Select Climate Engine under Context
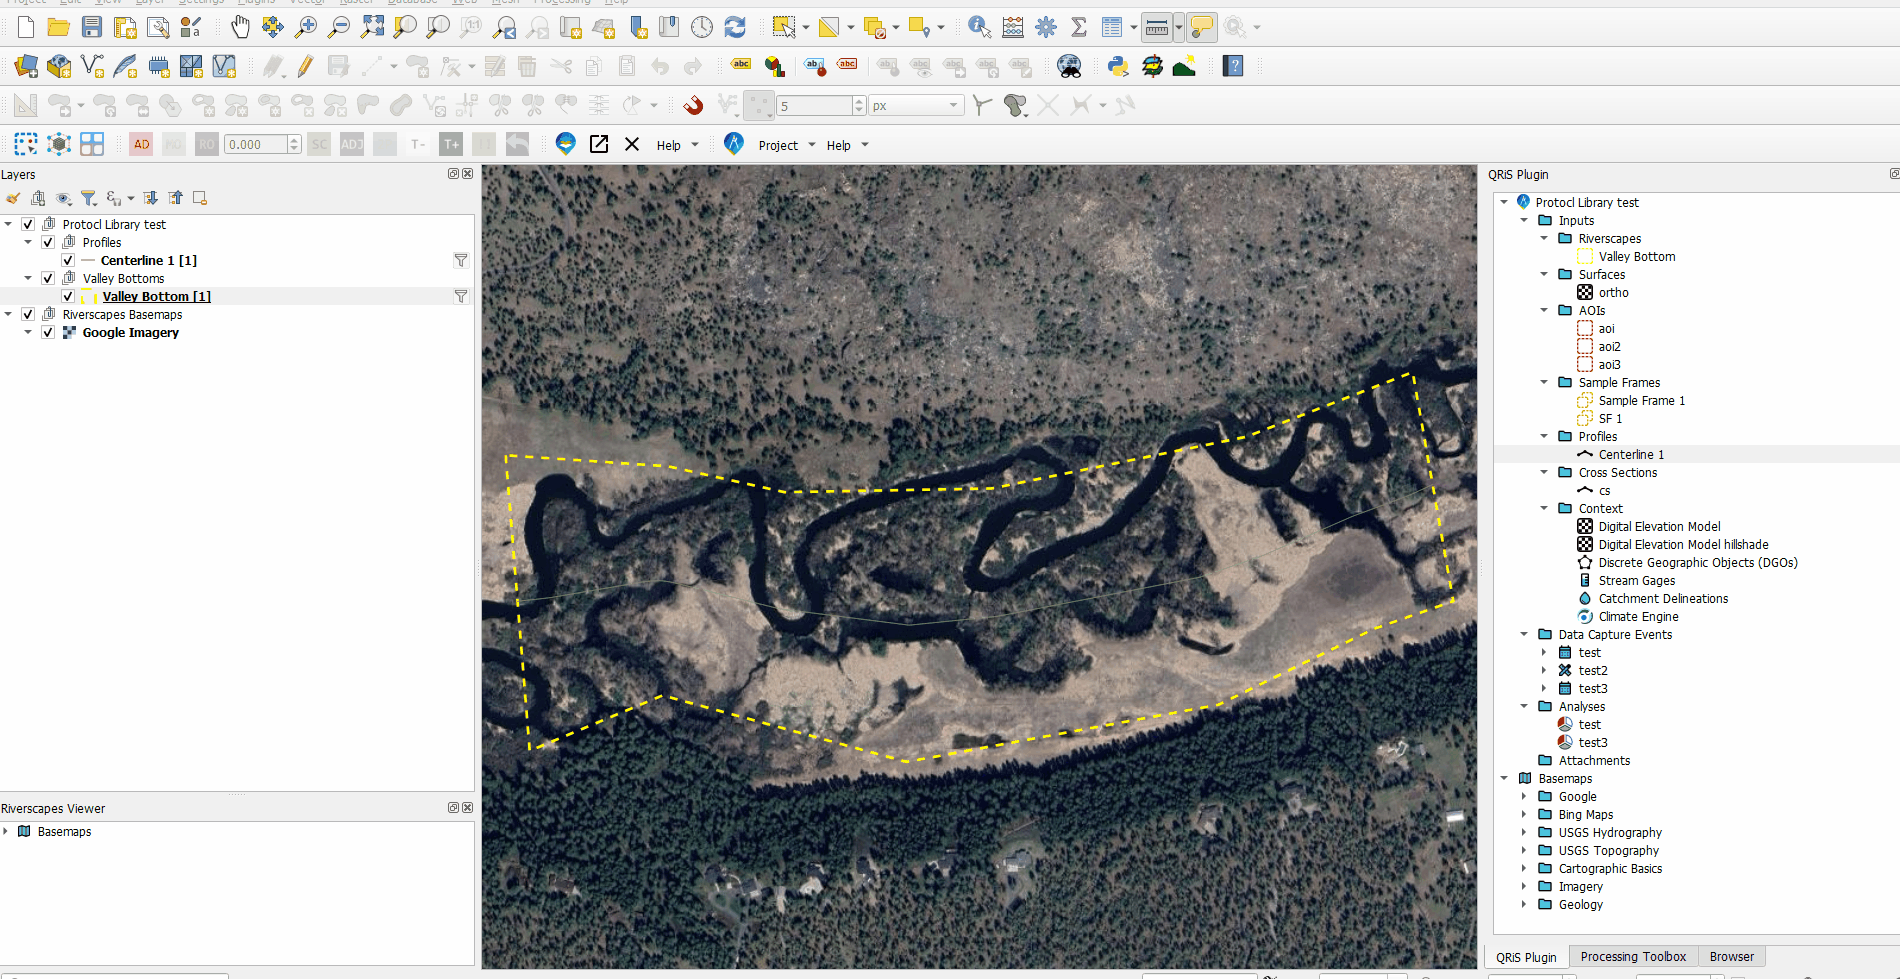This screenshot has height=979, width=1900. [1638, 616]
